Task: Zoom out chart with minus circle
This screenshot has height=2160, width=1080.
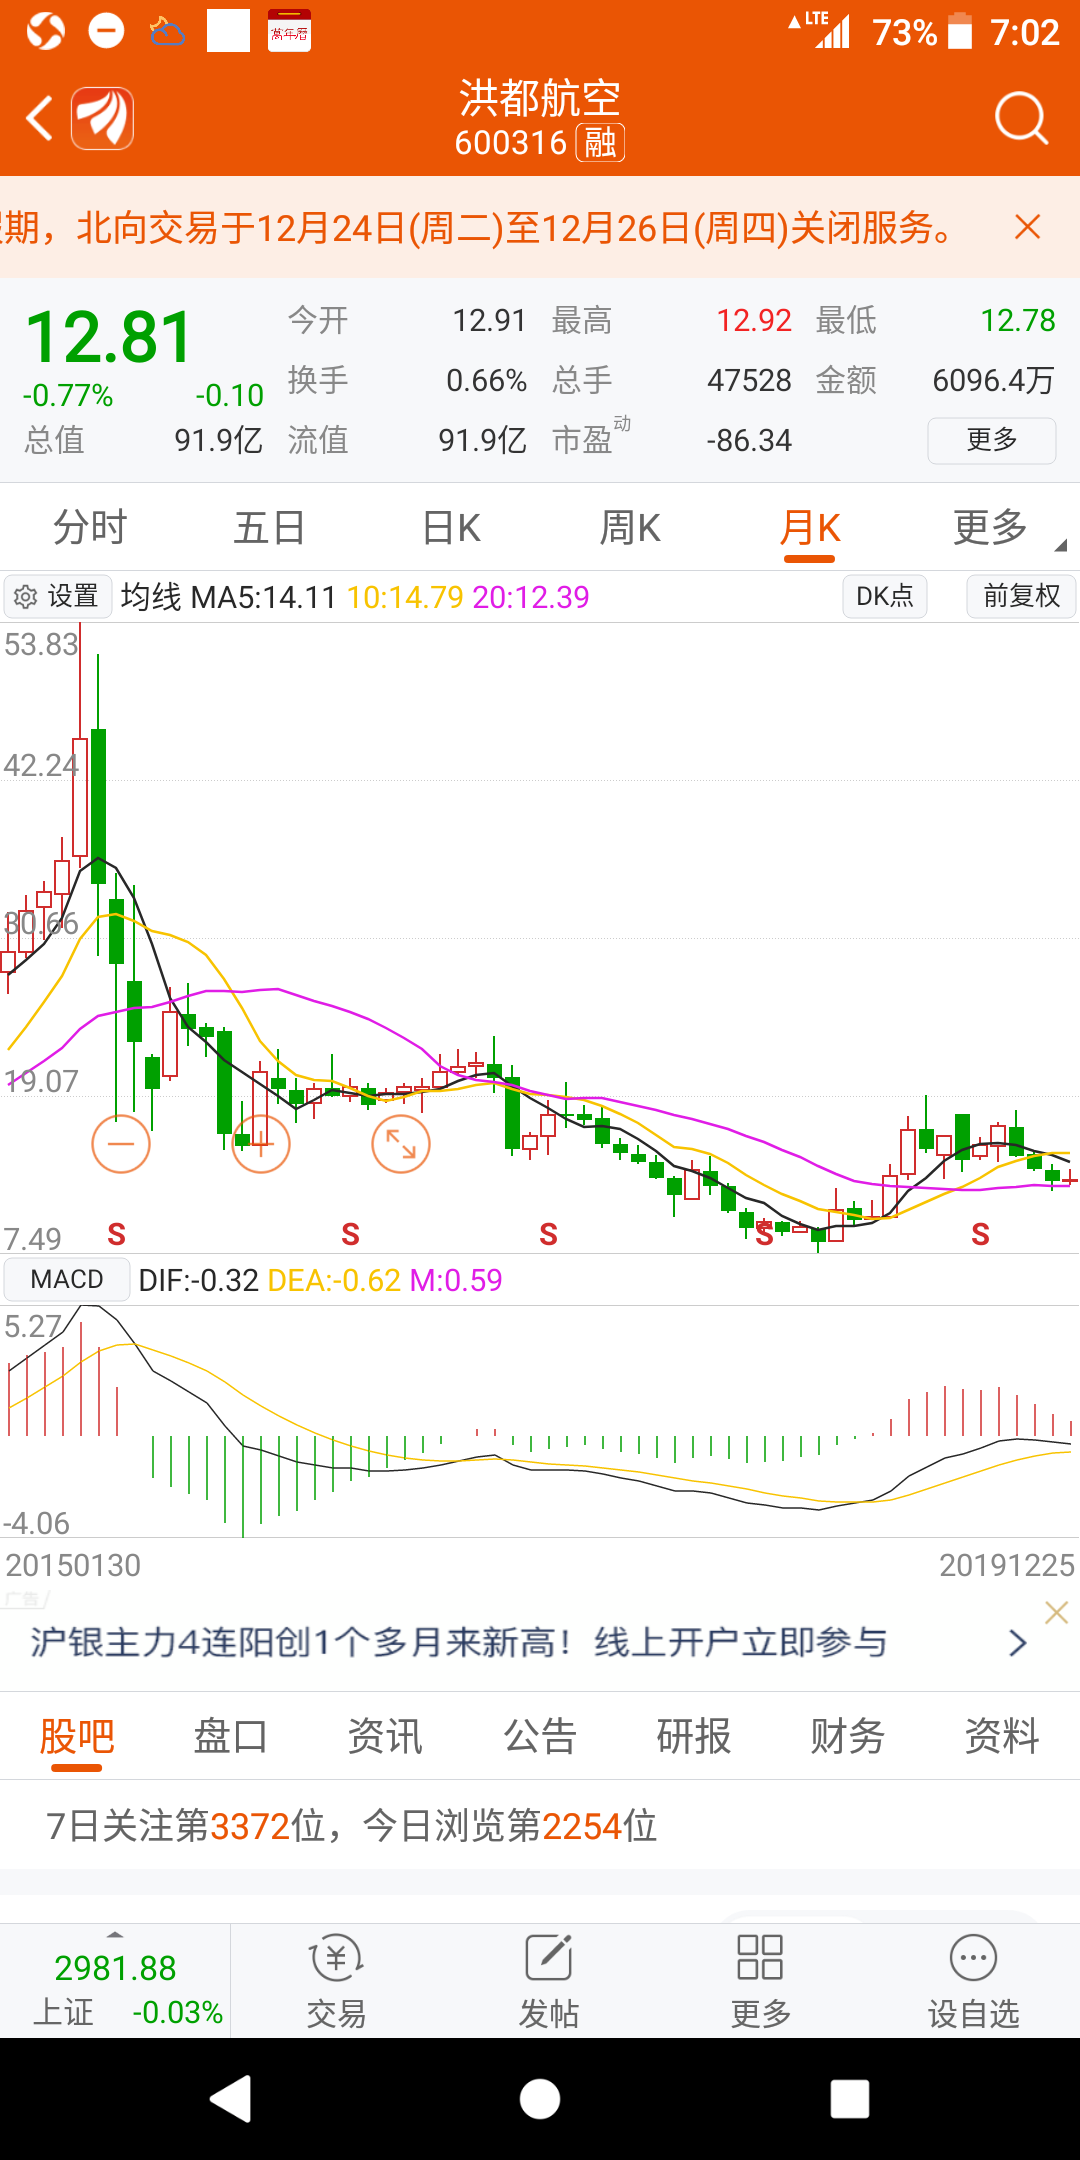Action: (x=121, y=1144)
